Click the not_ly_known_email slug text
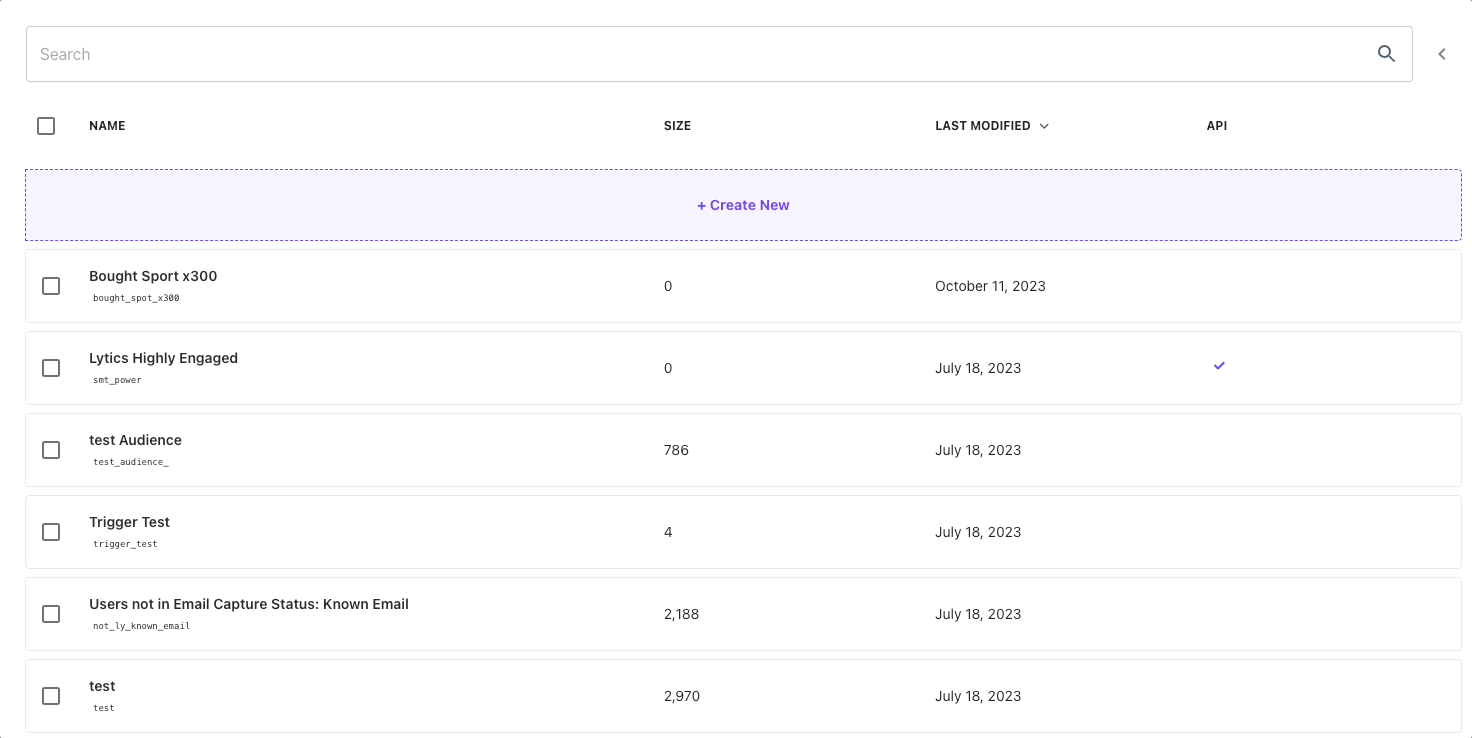The image size is (1472, 738). point(141,626)
